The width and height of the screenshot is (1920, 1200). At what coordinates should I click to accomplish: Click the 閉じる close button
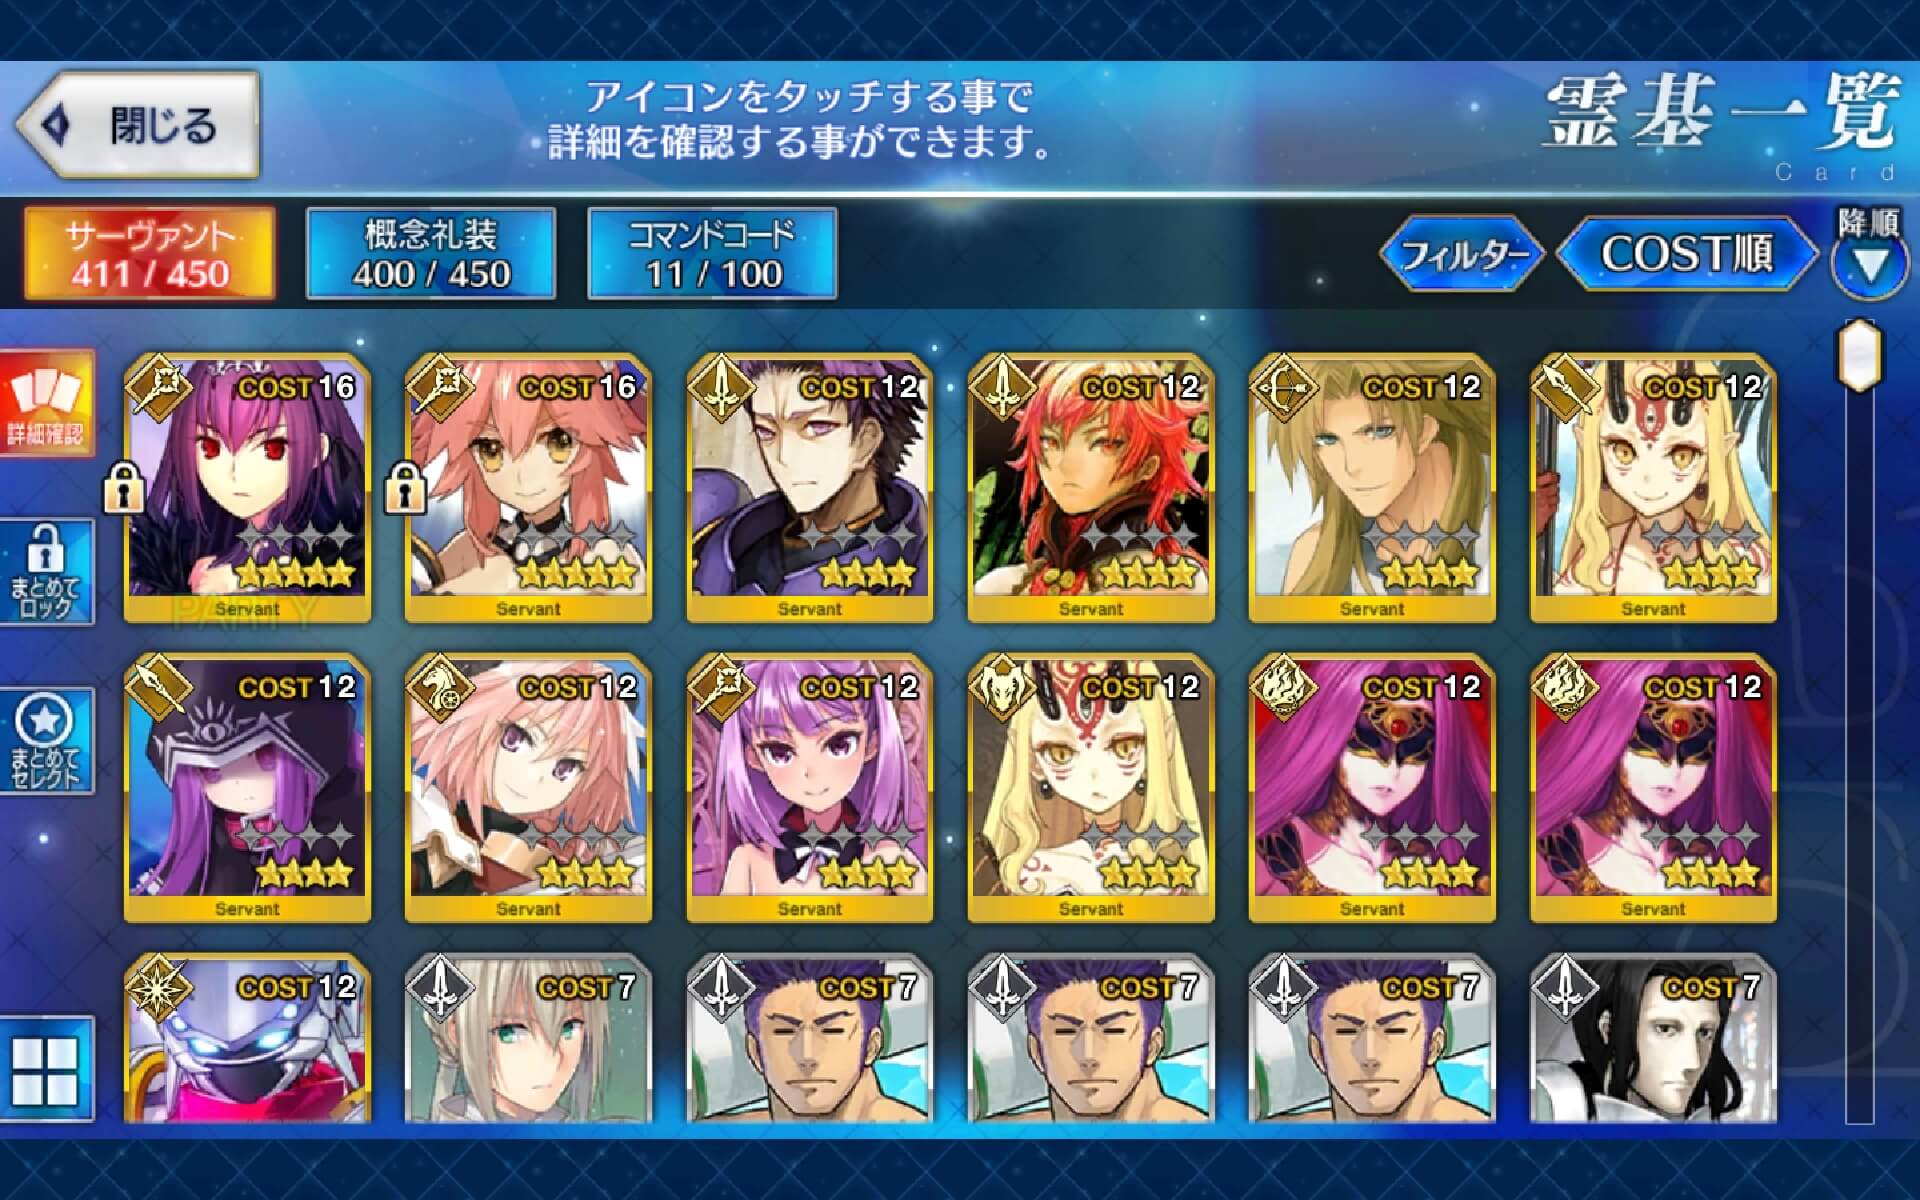click(137, 125)
